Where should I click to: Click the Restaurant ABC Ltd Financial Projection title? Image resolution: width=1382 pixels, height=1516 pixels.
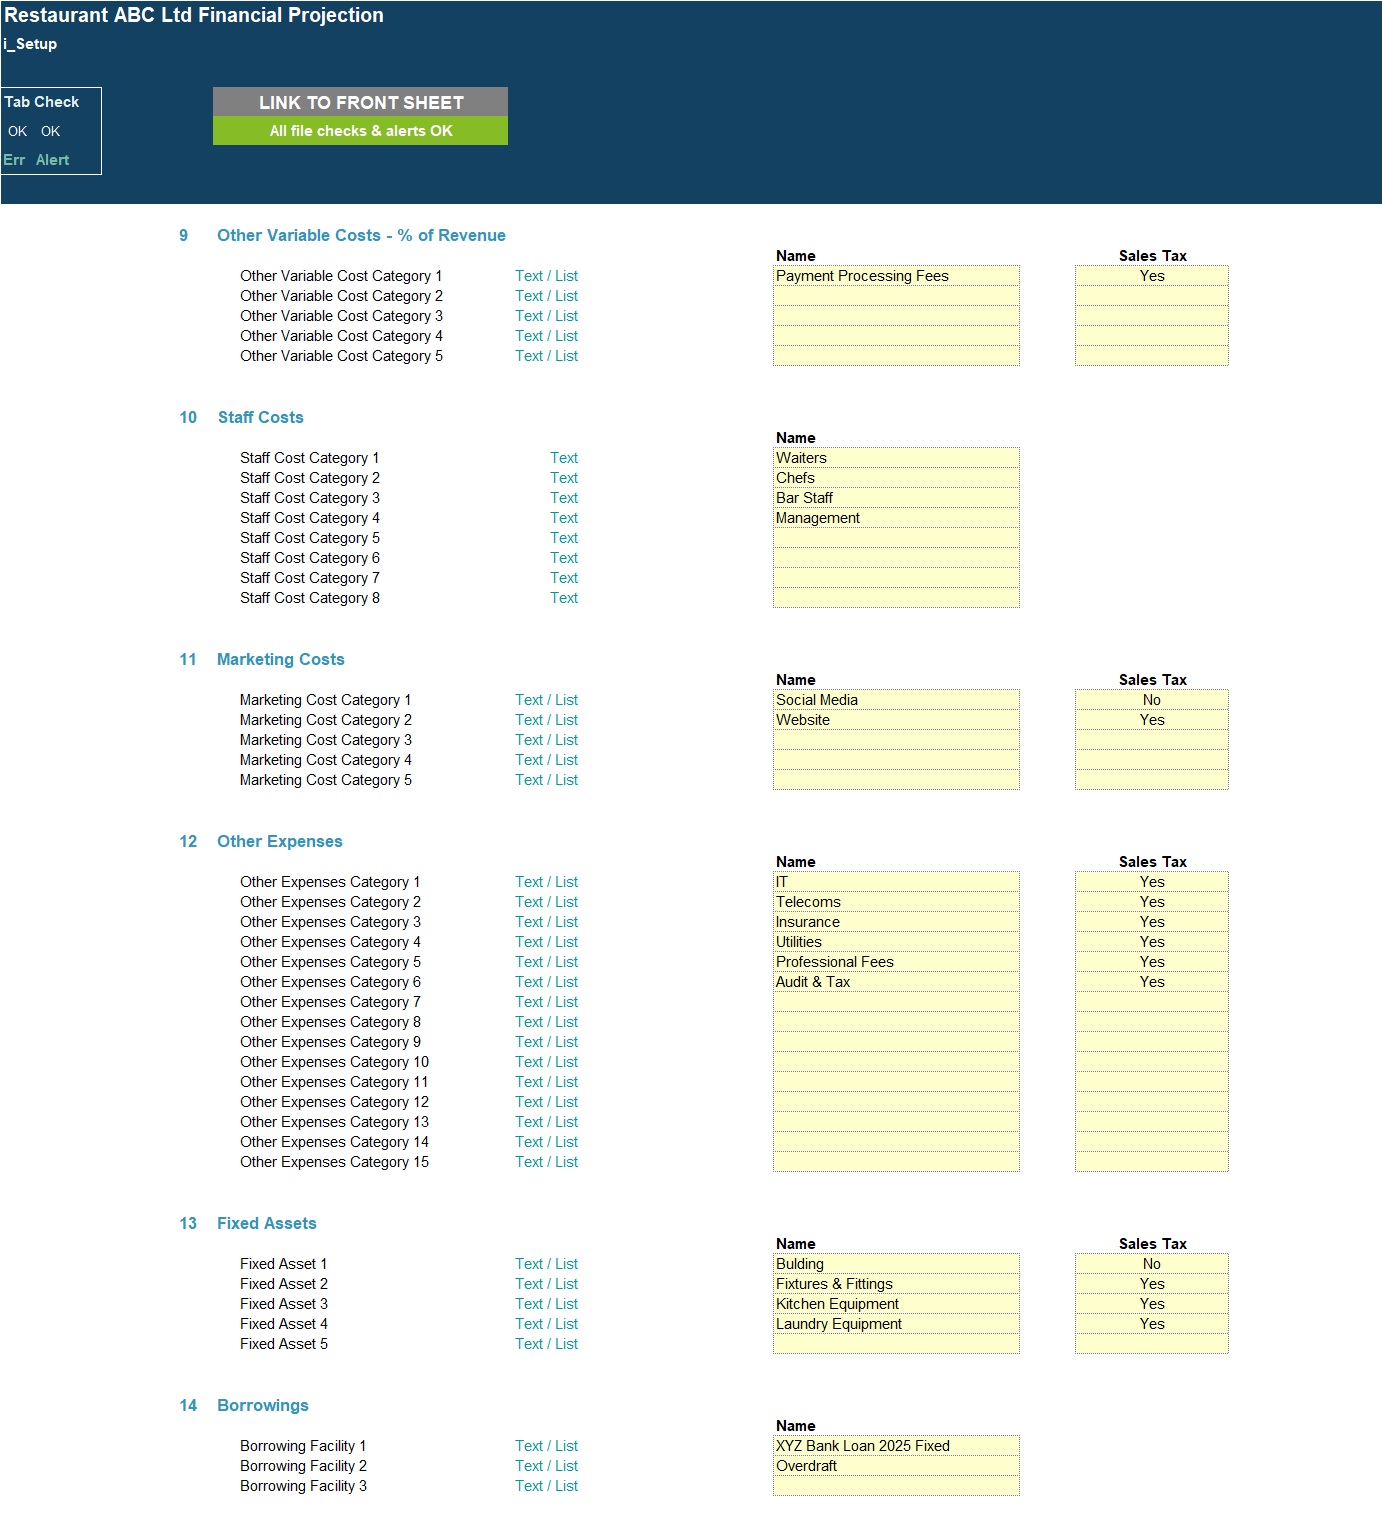[x=194, y=15]
